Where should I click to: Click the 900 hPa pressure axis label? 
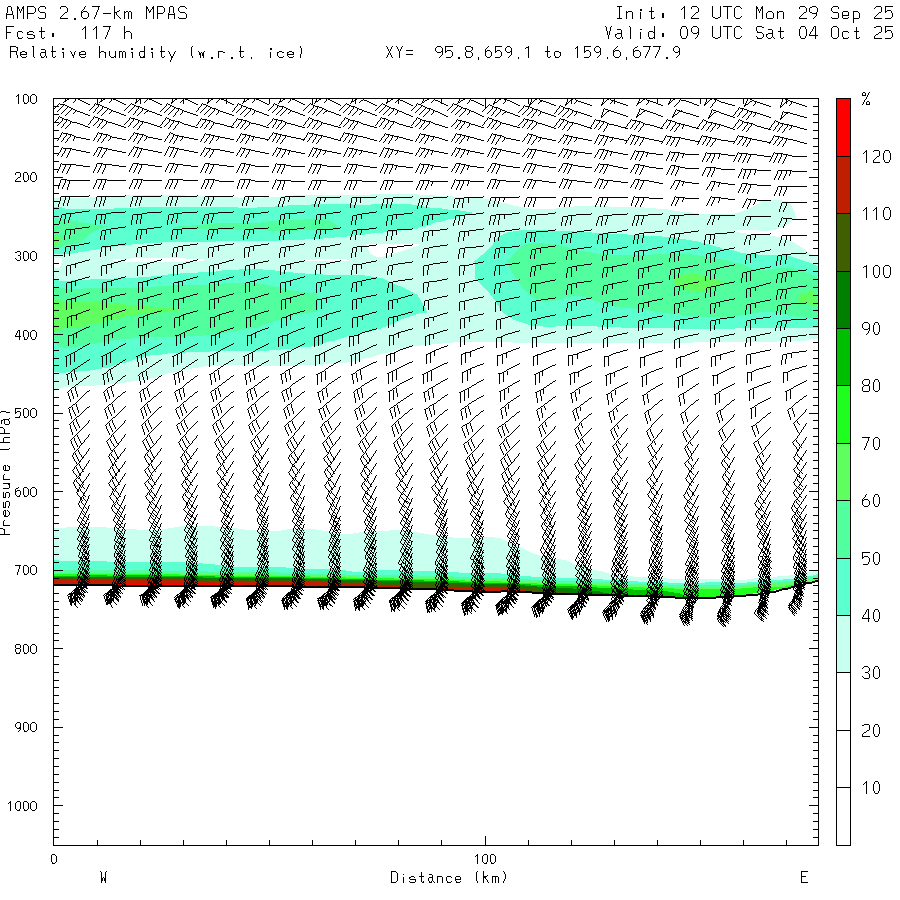[26, 727]
